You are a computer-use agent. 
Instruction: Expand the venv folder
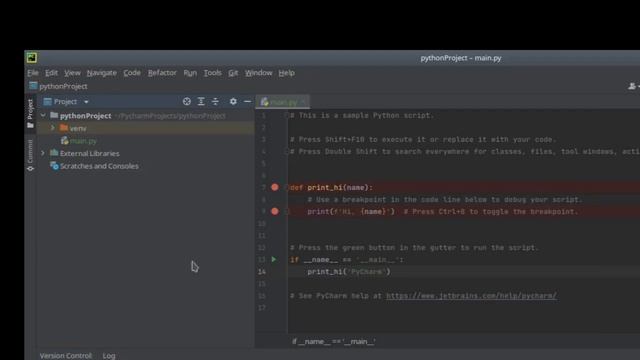pyautogui.click(x=52, y=128)
